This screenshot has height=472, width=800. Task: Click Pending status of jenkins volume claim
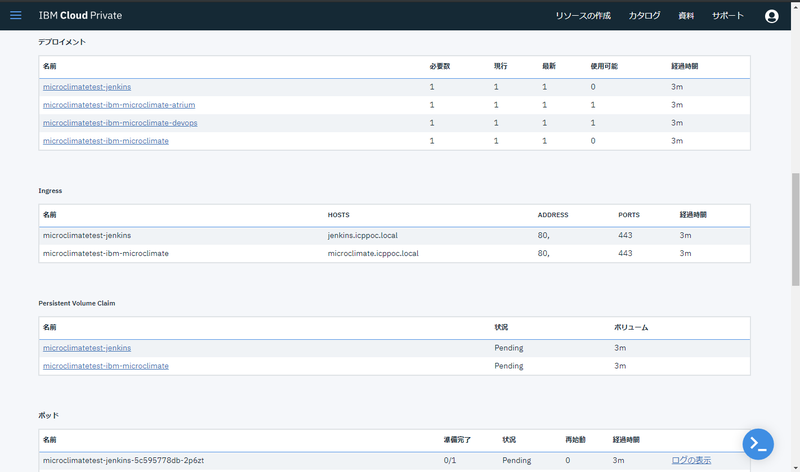pos(509,347)
